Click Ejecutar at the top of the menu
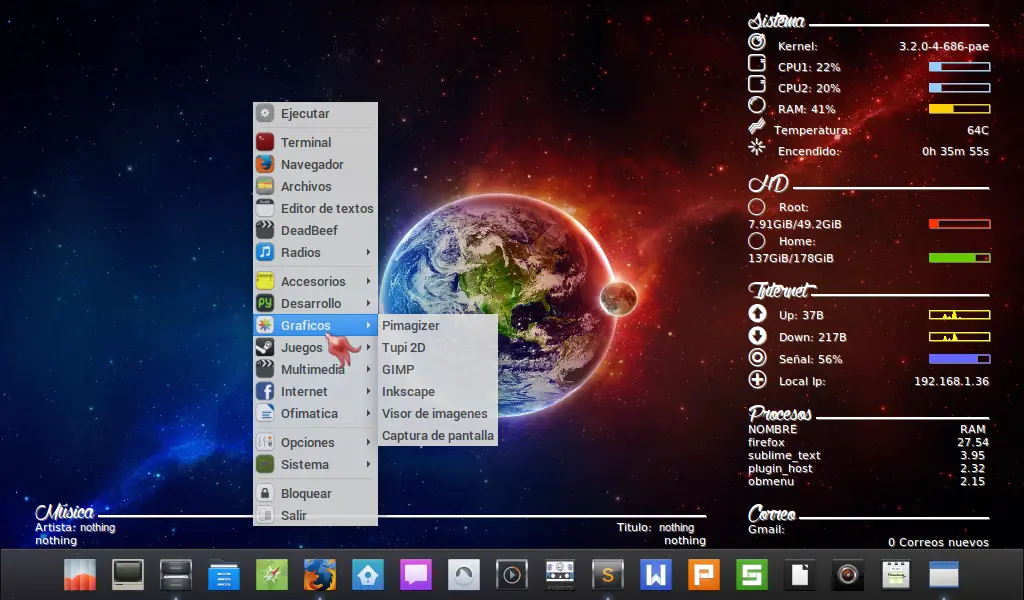The image size is (1024, 600). [305, 113]
